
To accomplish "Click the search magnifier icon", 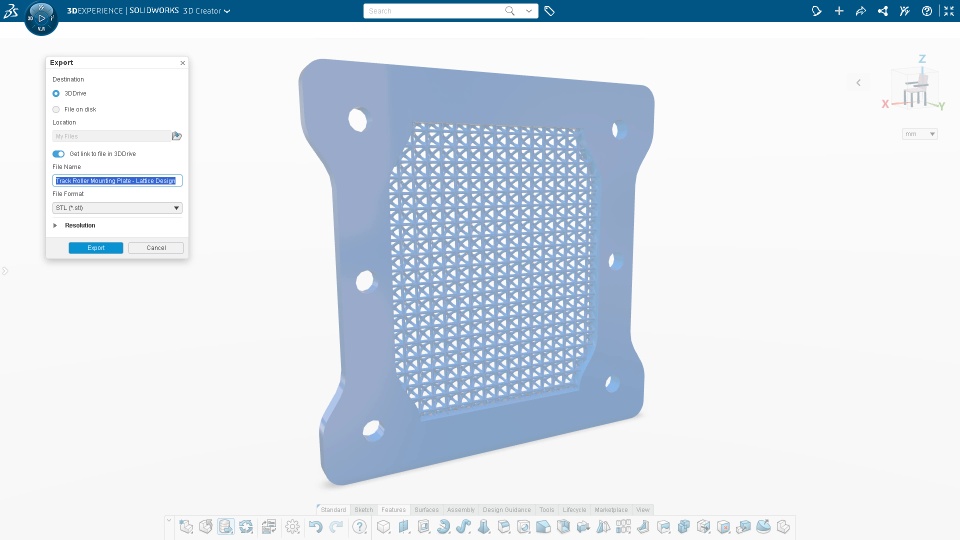I will [x=509, y=11].
